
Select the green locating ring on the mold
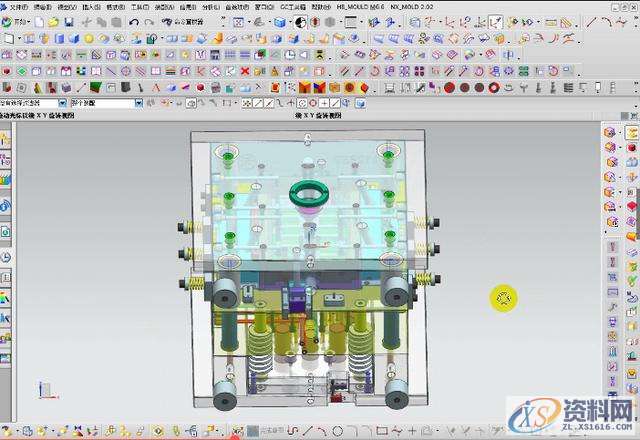coord(308,192)
